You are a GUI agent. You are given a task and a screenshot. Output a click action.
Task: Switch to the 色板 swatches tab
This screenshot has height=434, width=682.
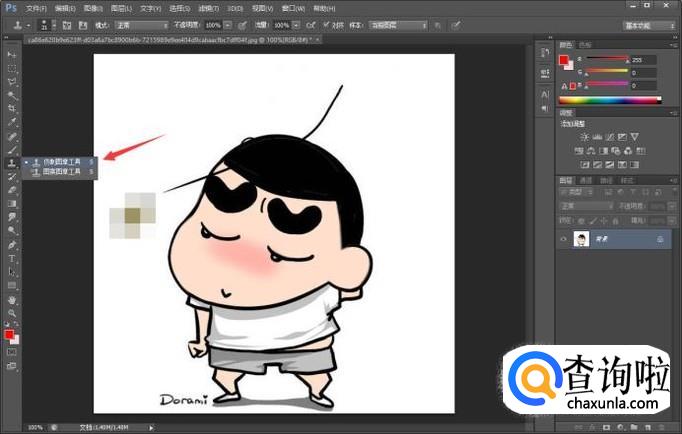pos(585,45)
